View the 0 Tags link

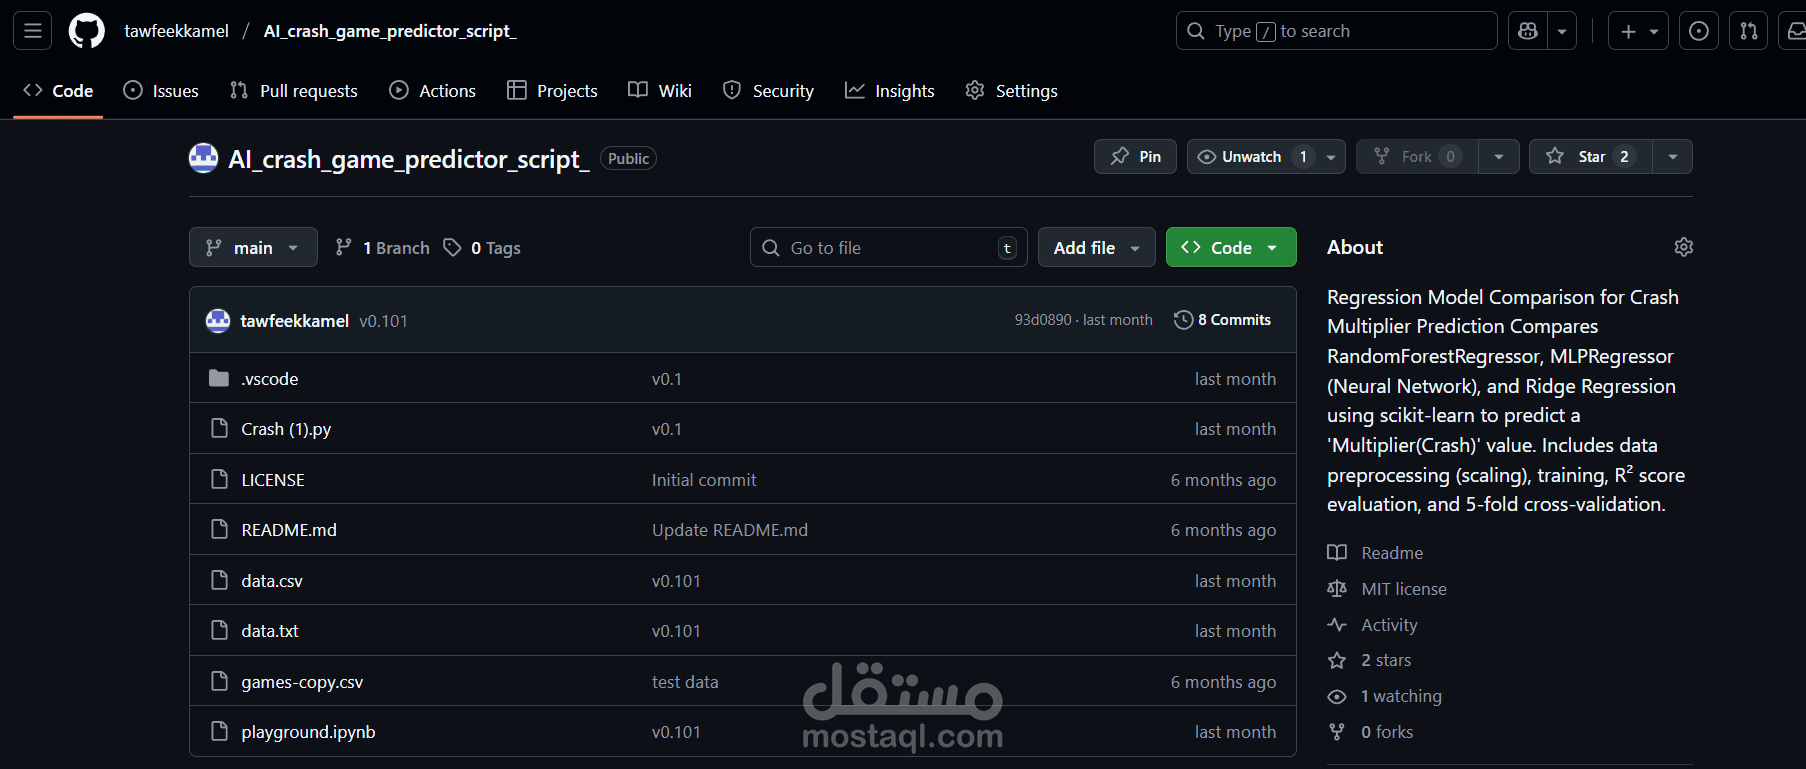tap(482, 248)
